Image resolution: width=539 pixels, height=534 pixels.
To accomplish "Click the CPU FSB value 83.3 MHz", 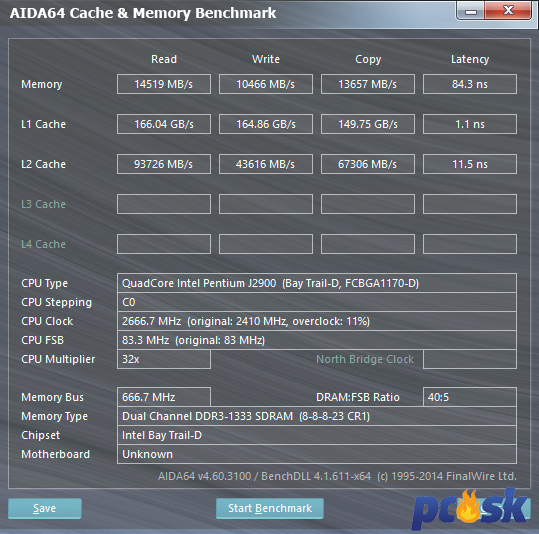I will [x=317, y=340].
